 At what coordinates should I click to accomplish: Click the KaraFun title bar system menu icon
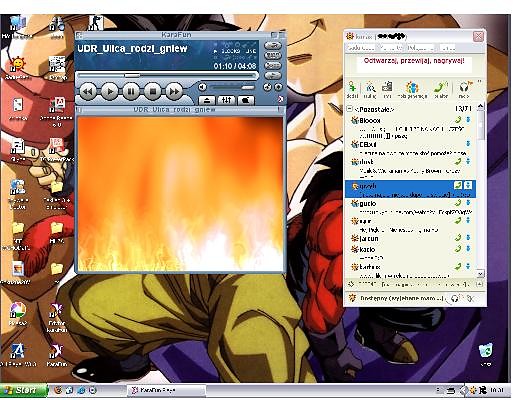79,35
